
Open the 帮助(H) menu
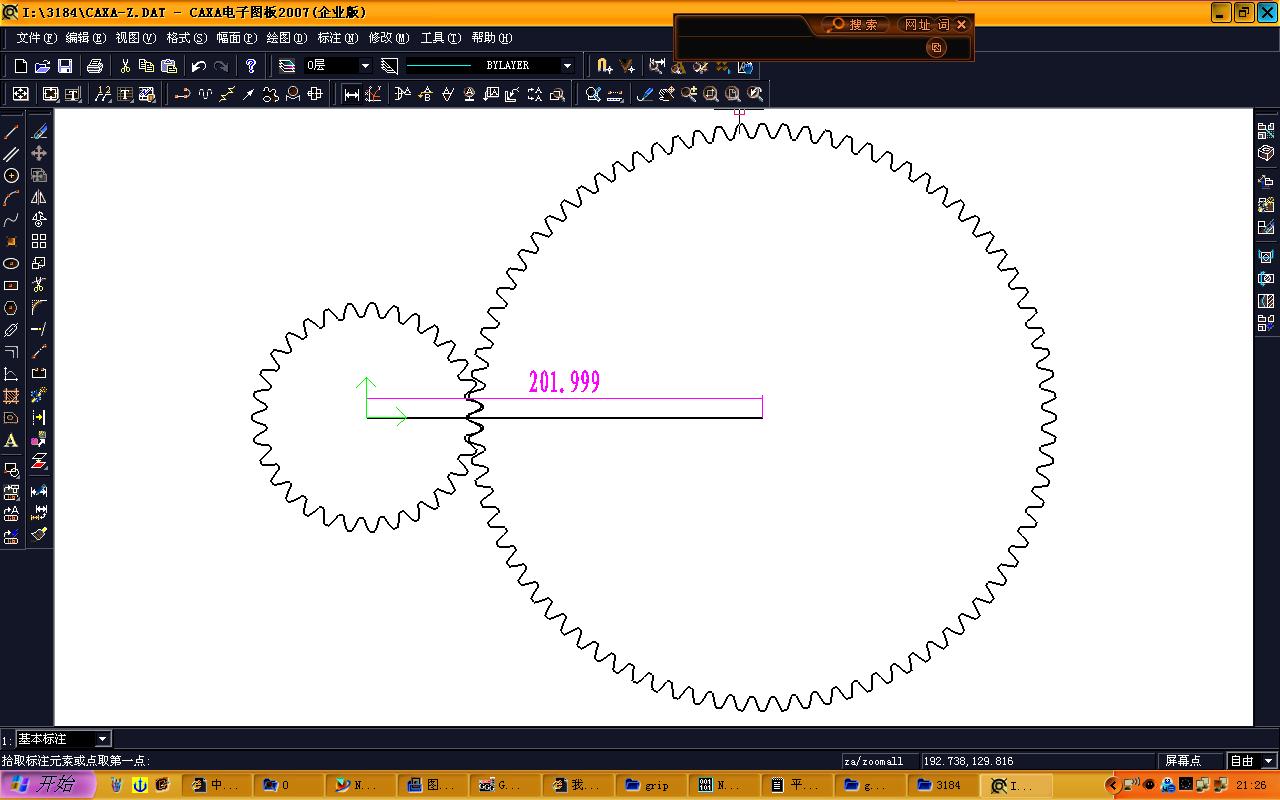491,38
